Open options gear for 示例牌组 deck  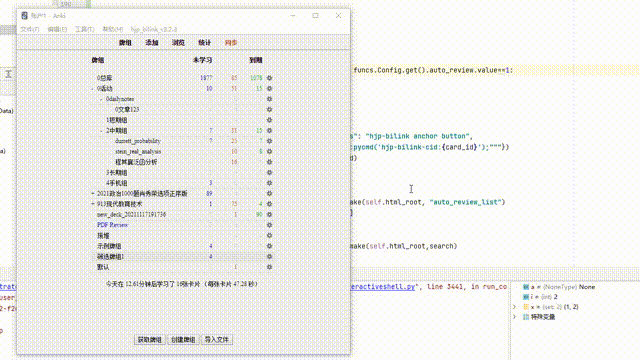pos(269,246)
